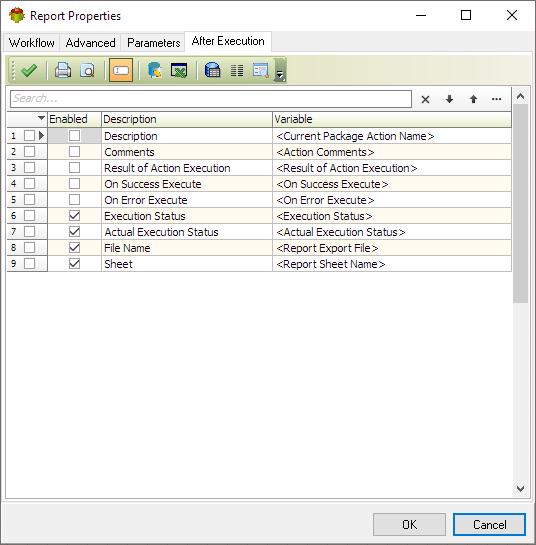Click the blue document with pencil icon
This screenshot has width=536, height=545.
154,70
